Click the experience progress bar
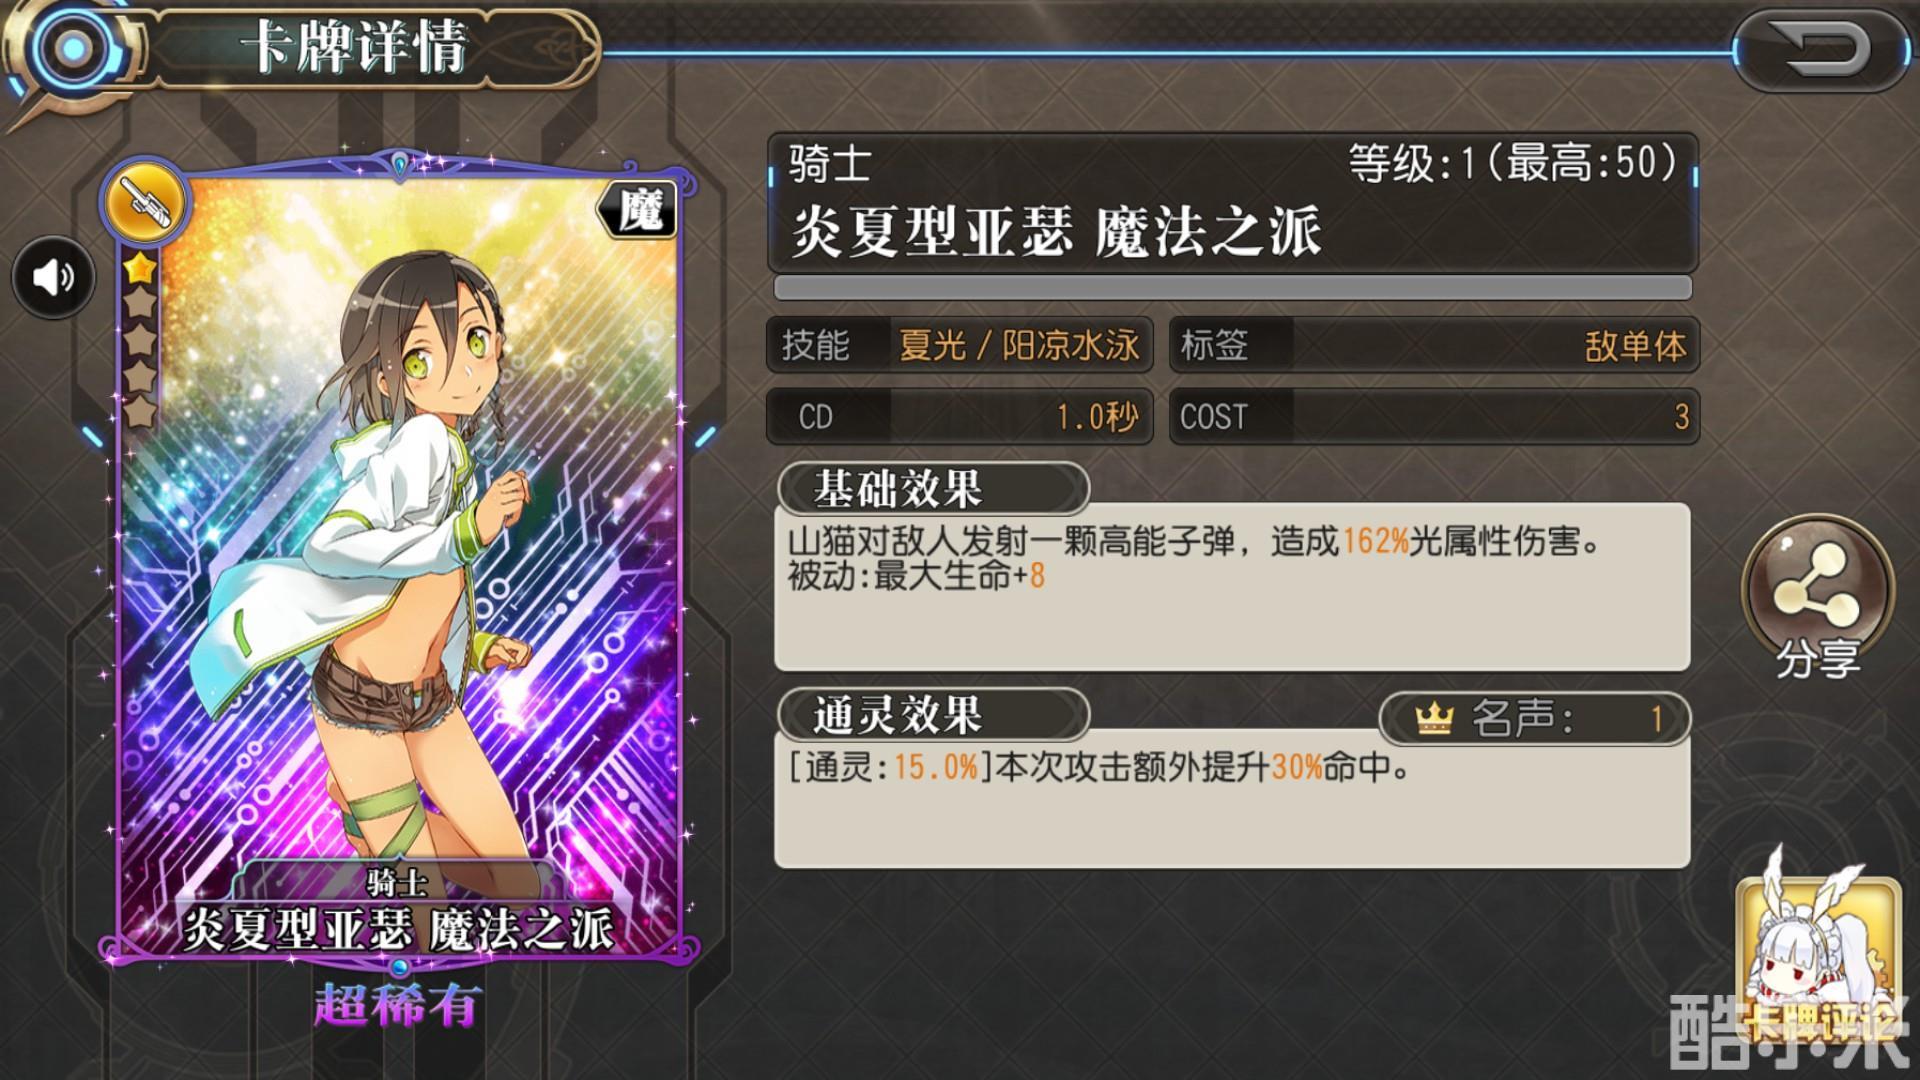The height and width of the screenshot is (1080, 1920). (1232, 288)
